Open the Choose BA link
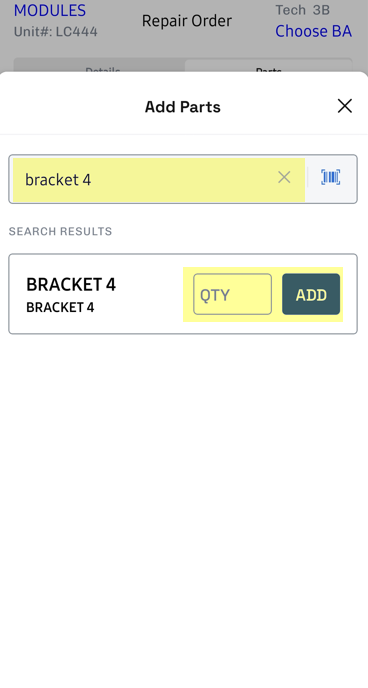The image size is (368, 688). tap(313, 31)
